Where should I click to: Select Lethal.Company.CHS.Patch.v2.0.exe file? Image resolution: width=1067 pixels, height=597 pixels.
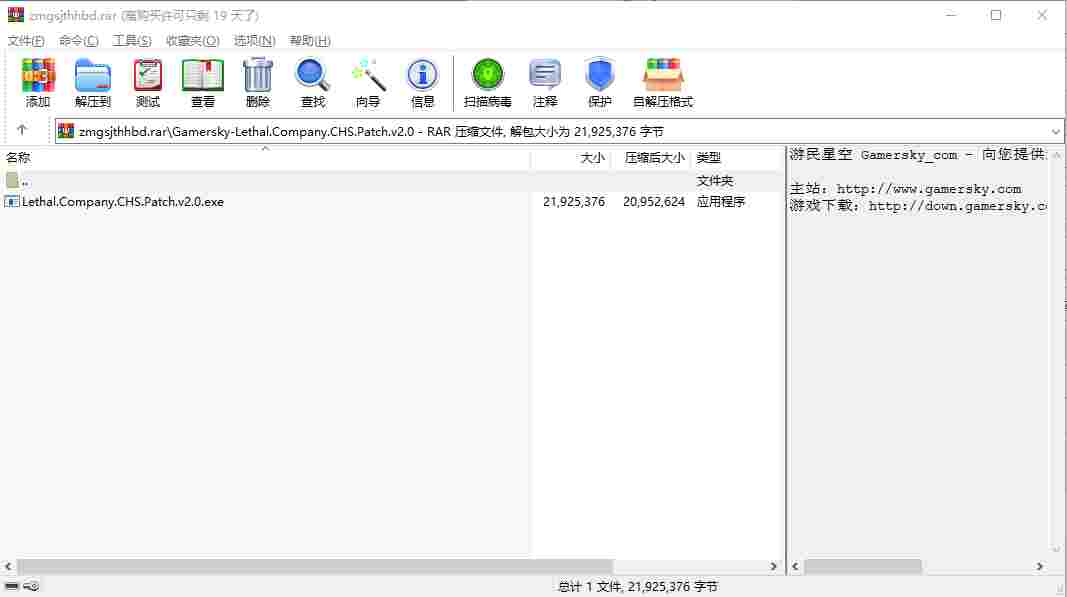[122, 201]
